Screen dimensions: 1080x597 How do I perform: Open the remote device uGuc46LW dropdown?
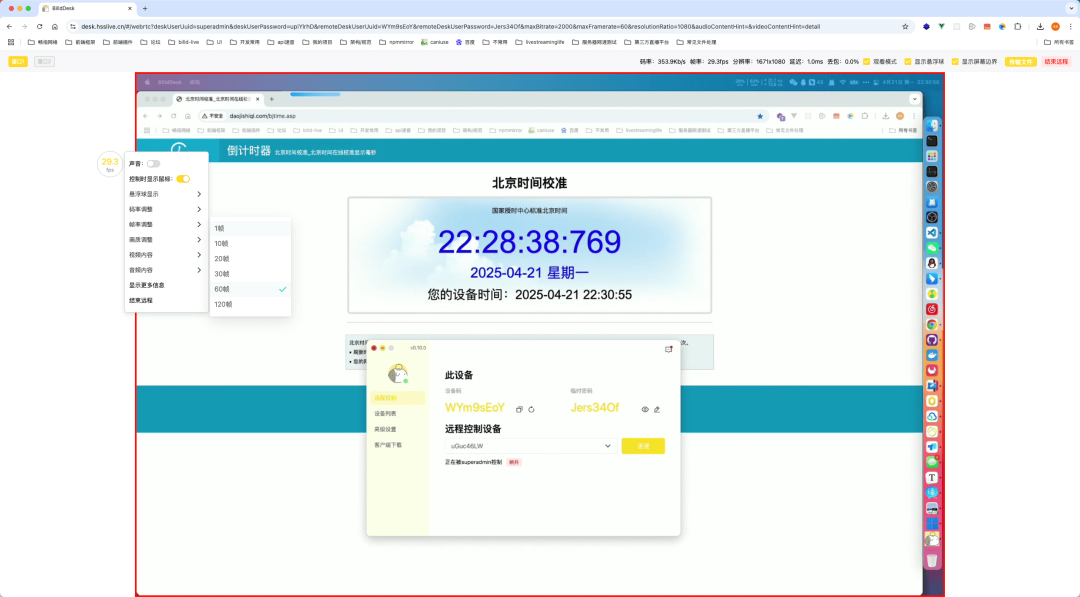tap(530, 446)
